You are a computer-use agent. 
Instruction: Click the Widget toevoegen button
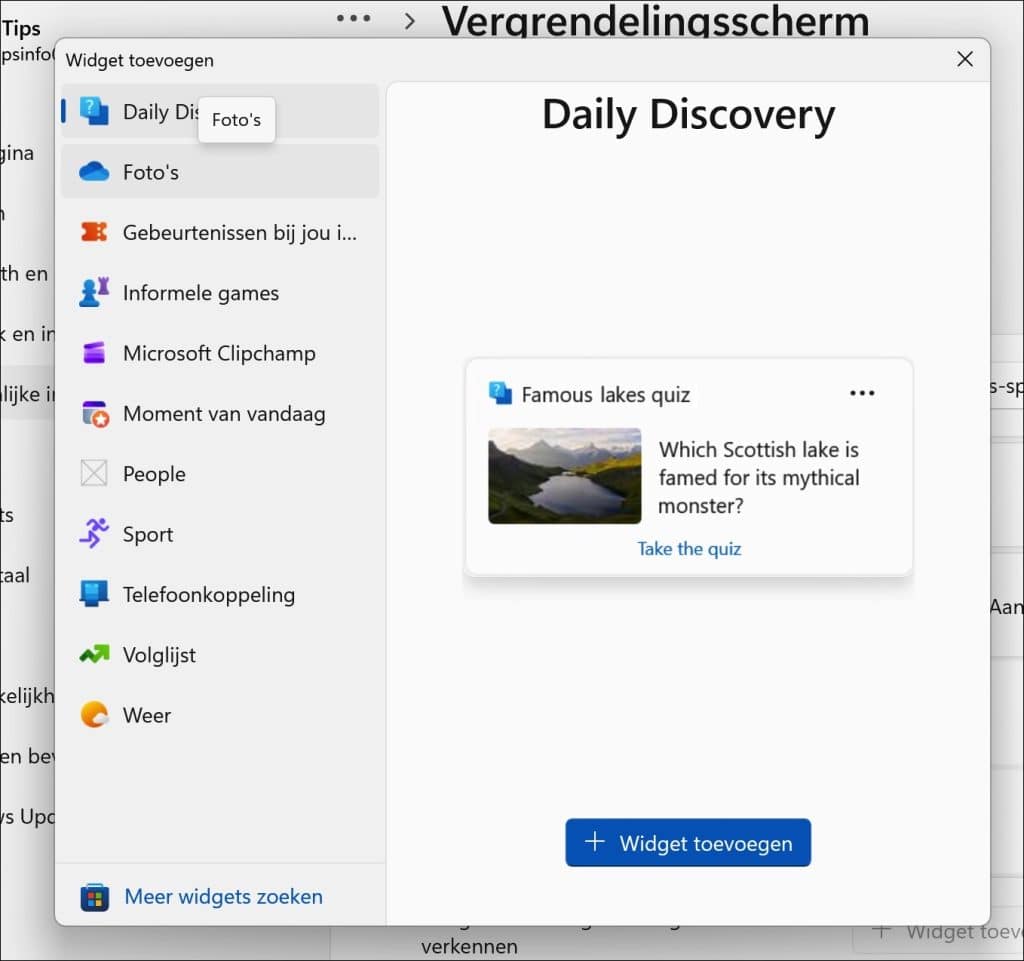click(688, 843)
